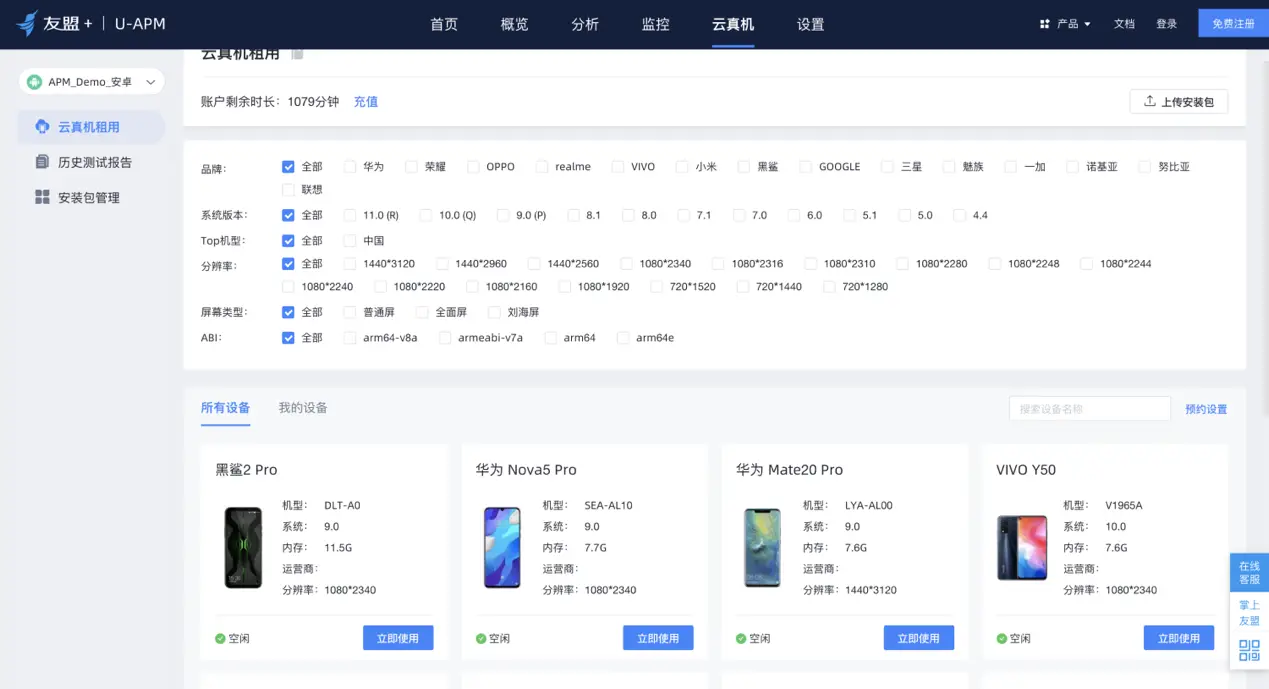Image resolution: width=1269 pixels, height=689 pixels.
Task: Uncheck the 全部 brand checkbox
Action: click(288, 167)
